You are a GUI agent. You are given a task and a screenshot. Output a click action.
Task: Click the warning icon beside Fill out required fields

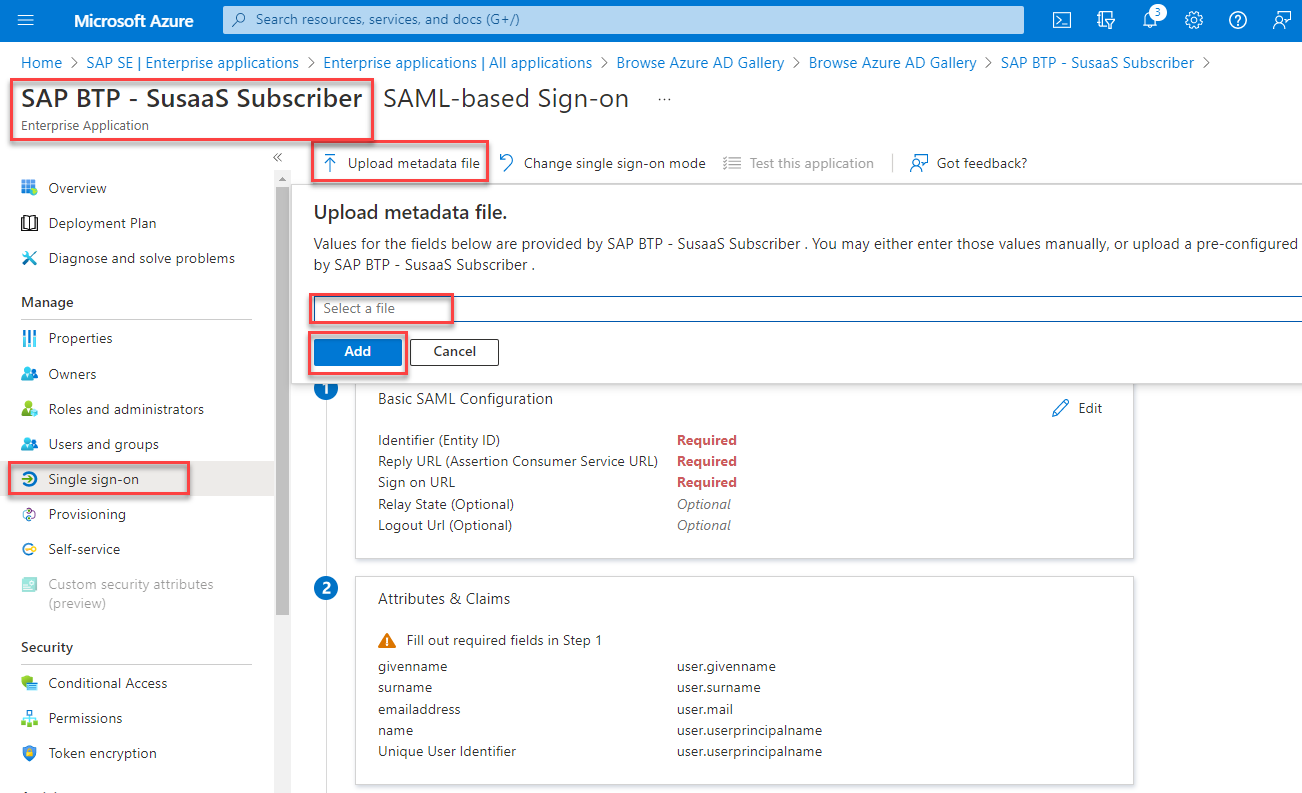pos(387,640)
